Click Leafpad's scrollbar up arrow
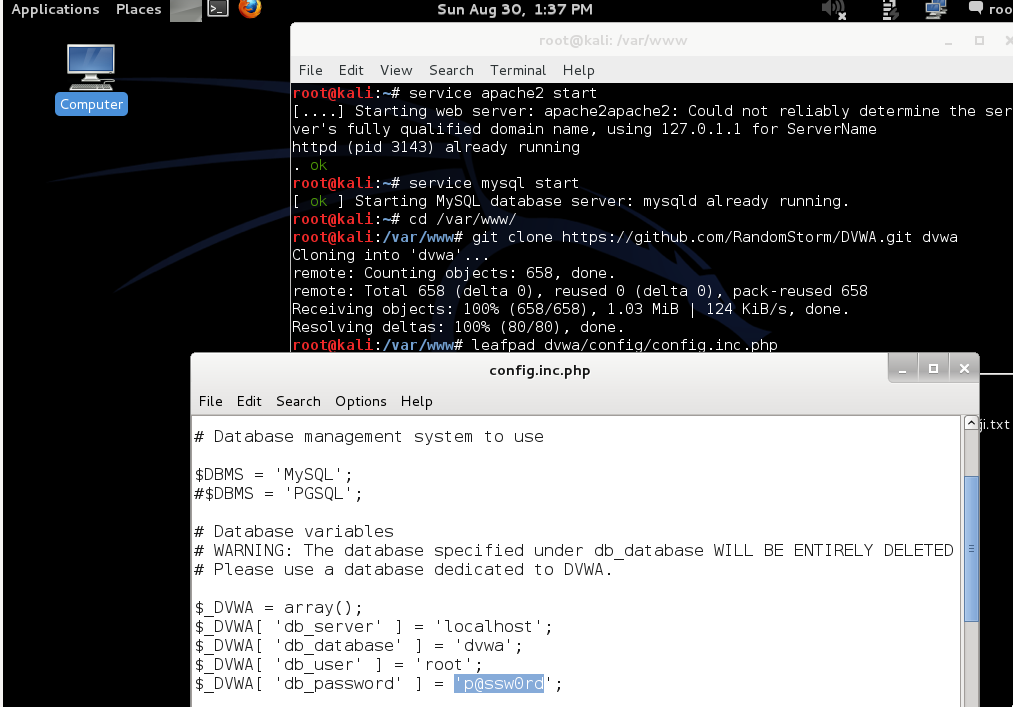1013x707 pixels. coord(971,424)
